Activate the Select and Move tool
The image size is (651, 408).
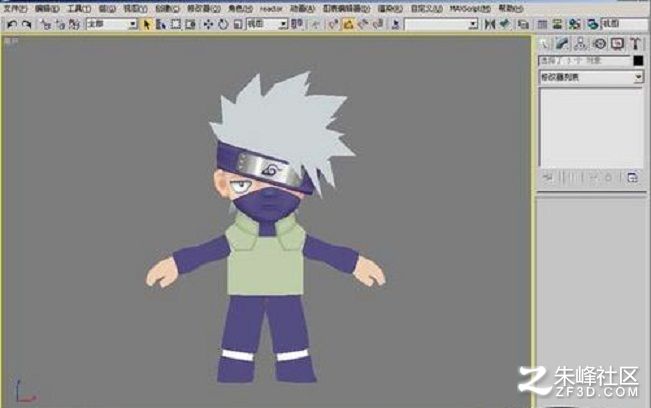tap(208, 24)
